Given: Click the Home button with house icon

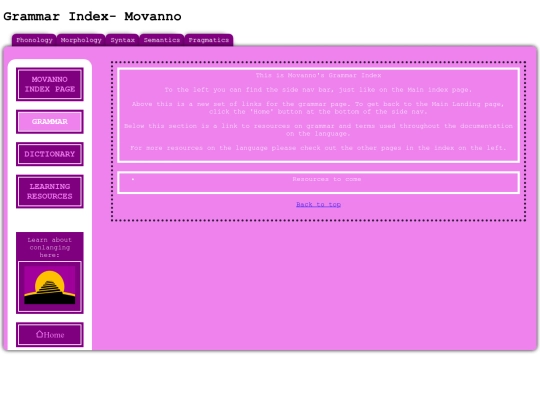Looking at the screenshot, I should tap(50, 334).
